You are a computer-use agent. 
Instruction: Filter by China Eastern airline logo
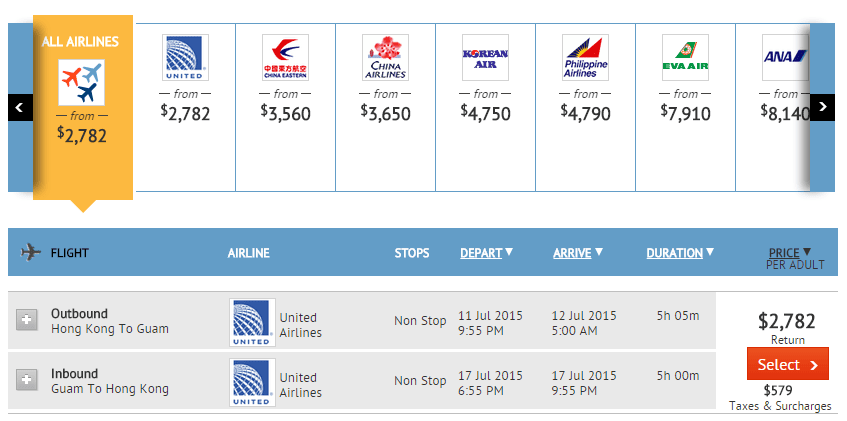point(285,58)
